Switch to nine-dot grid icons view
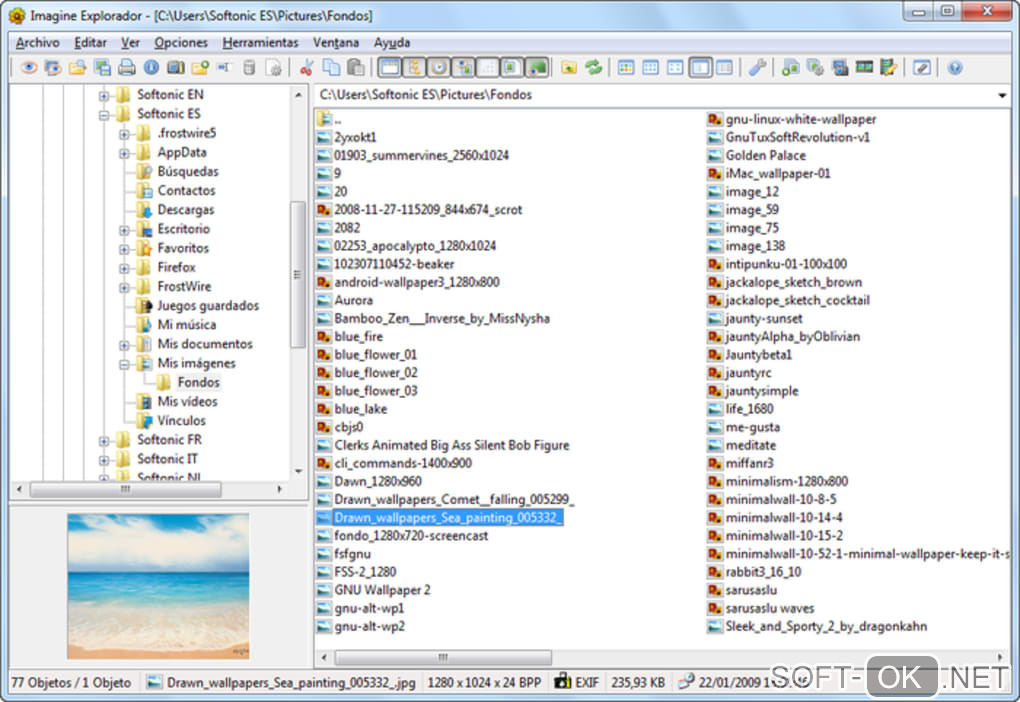Image resolution: width=1020 pixels, height=702 pixels. pyautogui.click(x=651, y=68)
